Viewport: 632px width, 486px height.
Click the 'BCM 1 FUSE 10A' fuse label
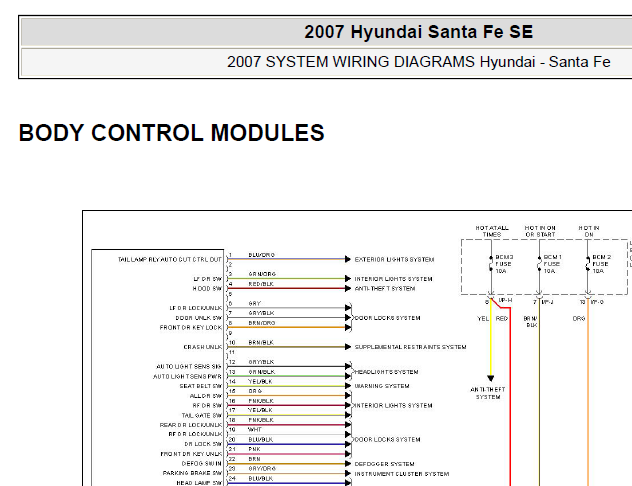[552, 264]
